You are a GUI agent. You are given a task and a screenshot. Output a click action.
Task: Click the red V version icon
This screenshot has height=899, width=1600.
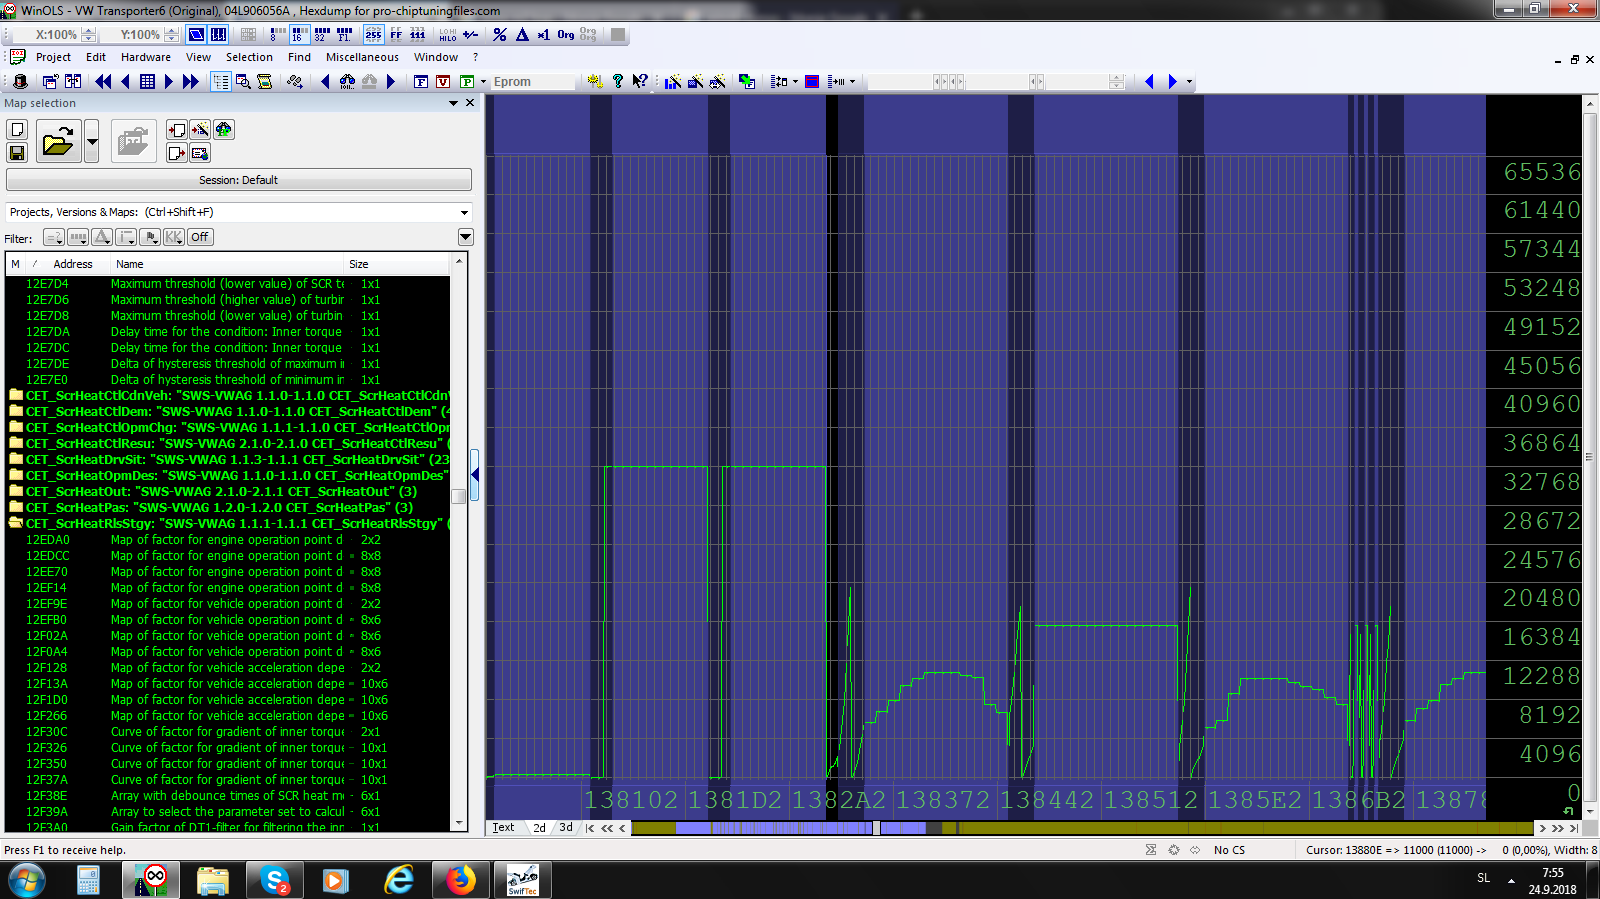coord(443,81)
